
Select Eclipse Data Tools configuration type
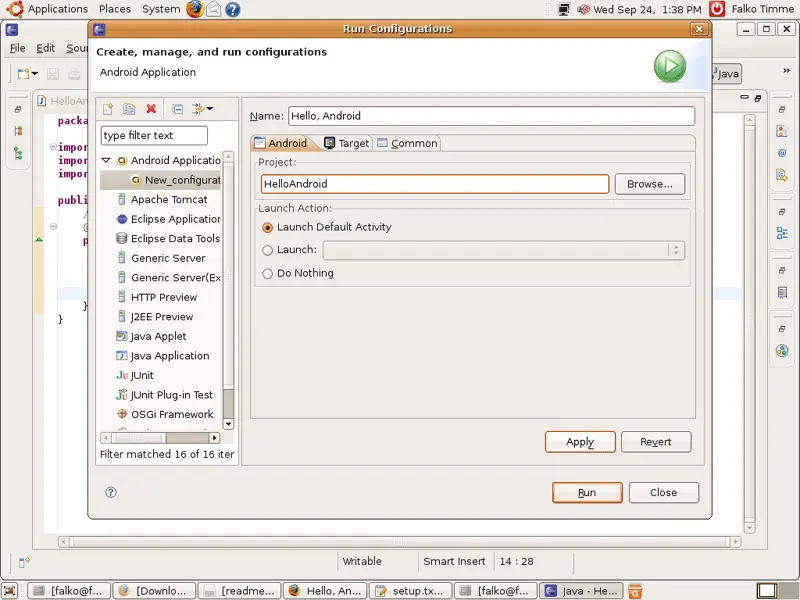(169, 238)
